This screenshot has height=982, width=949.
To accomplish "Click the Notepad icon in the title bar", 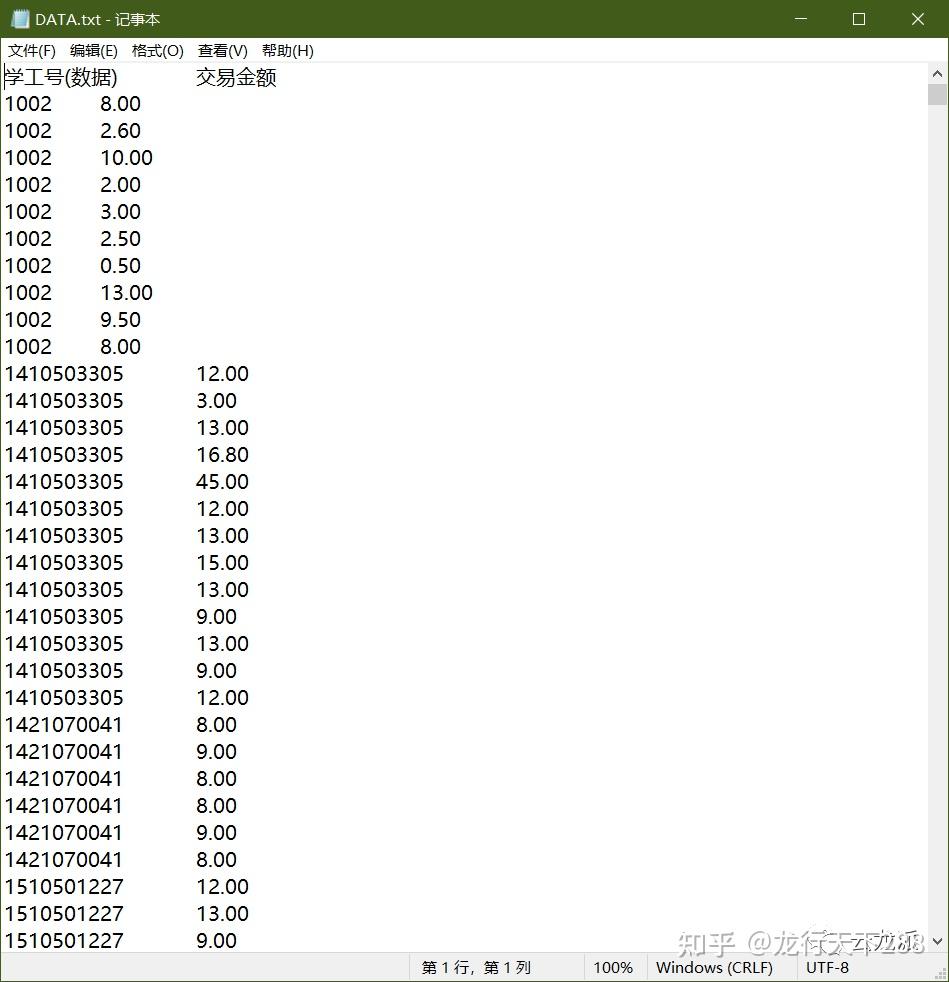I will tap(18, 18).
